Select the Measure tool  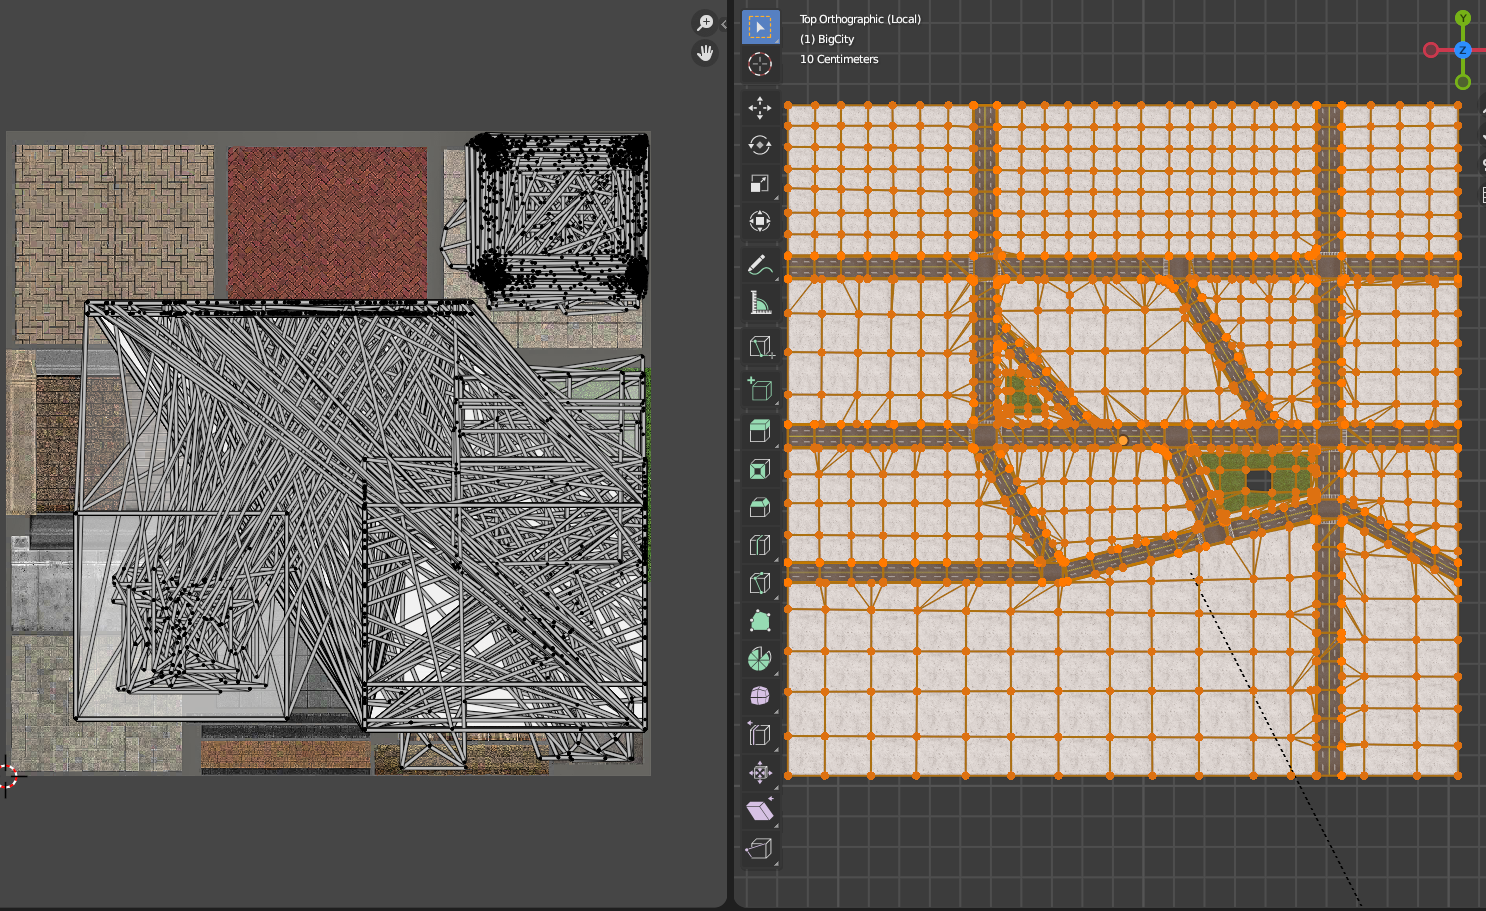point(760,303)
